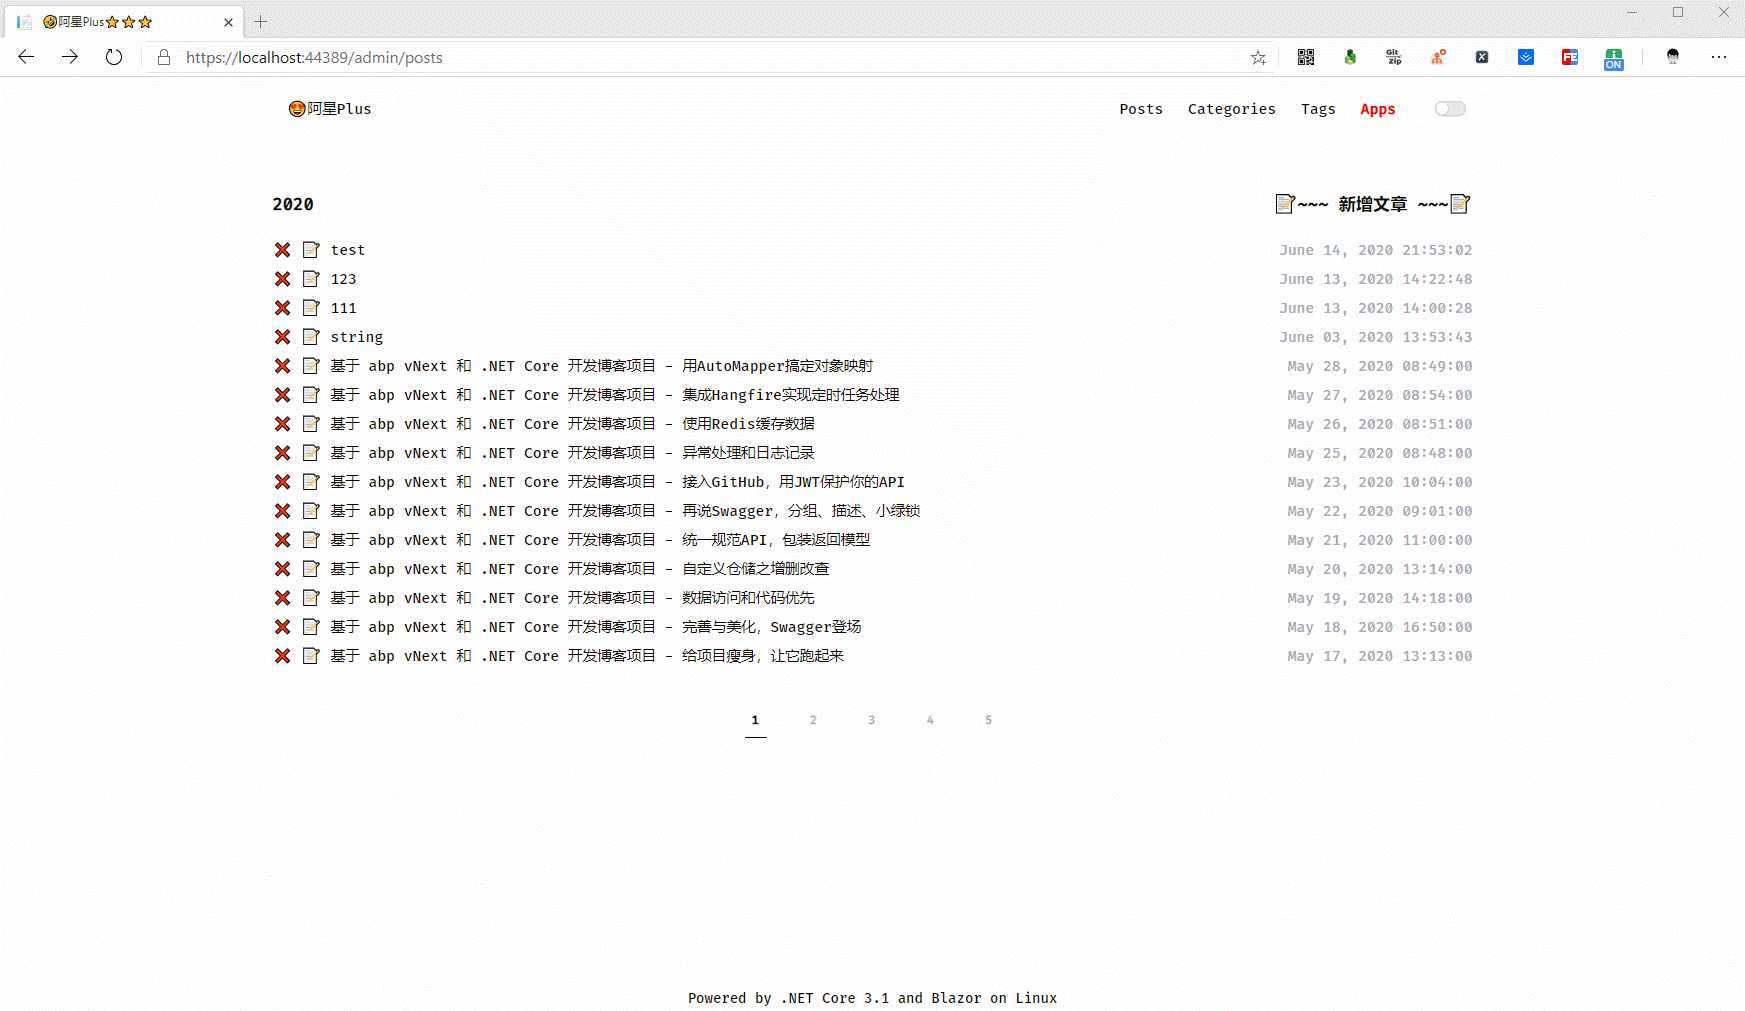Edit the AutoMapper post
The width and height of the screenshot is (1745, 1011).
311,366
